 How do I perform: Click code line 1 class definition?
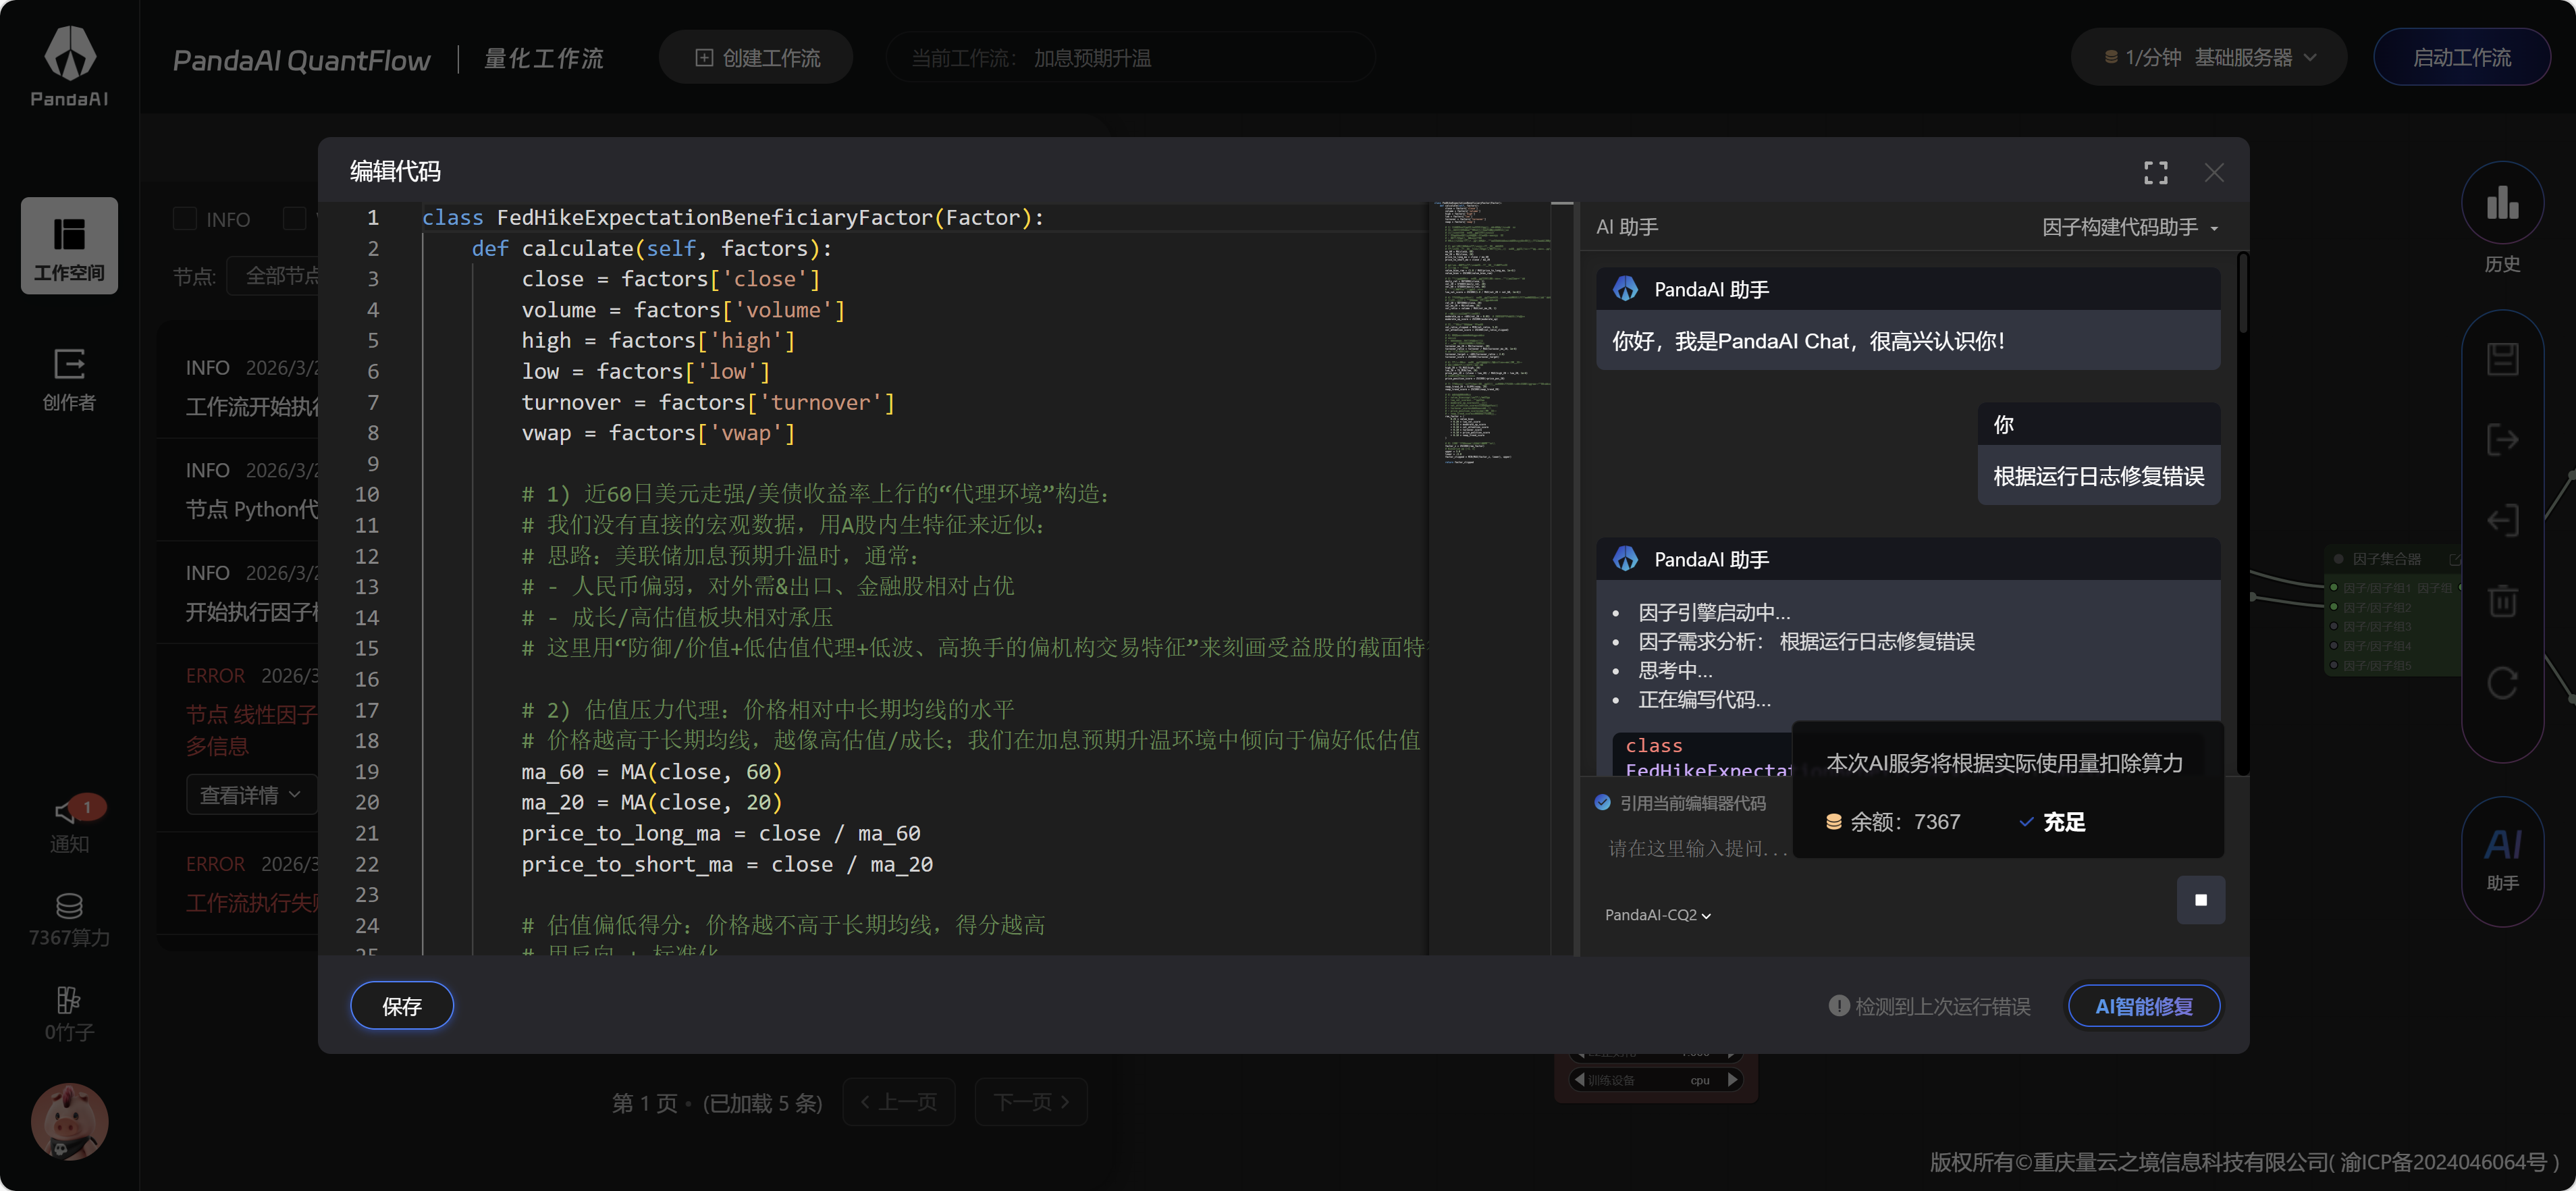click(x=732, y=217)
